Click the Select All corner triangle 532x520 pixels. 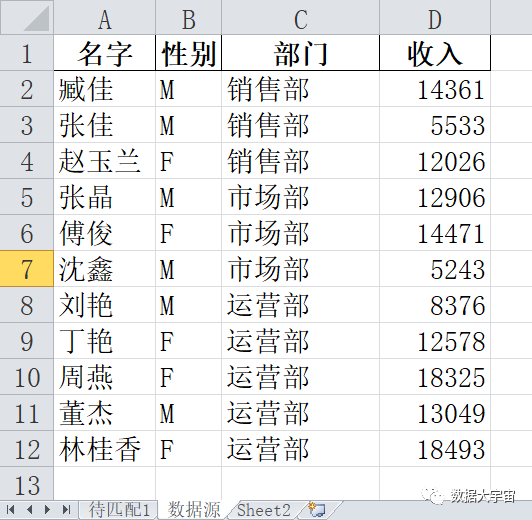click(x=36, y=18)
